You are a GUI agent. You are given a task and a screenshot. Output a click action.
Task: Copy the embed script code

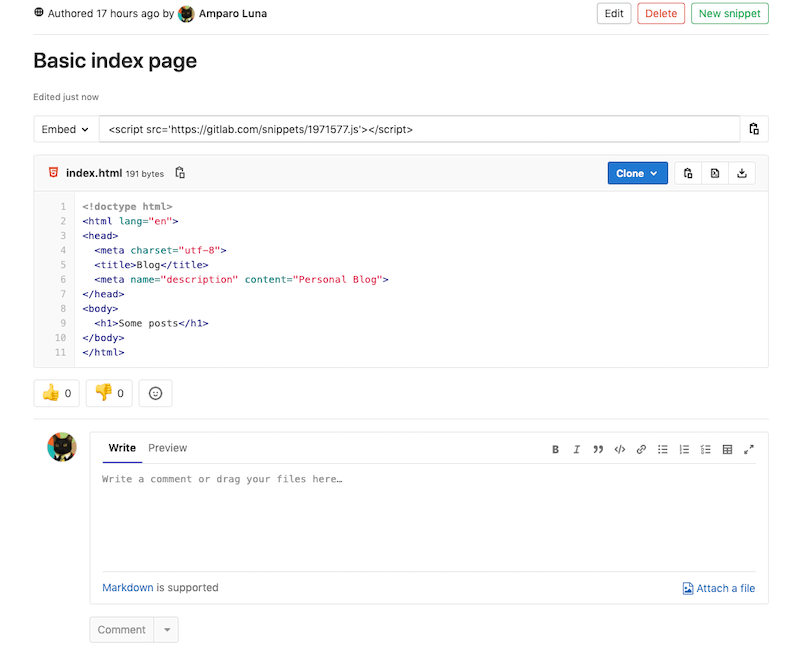click(x=754, y=128)
